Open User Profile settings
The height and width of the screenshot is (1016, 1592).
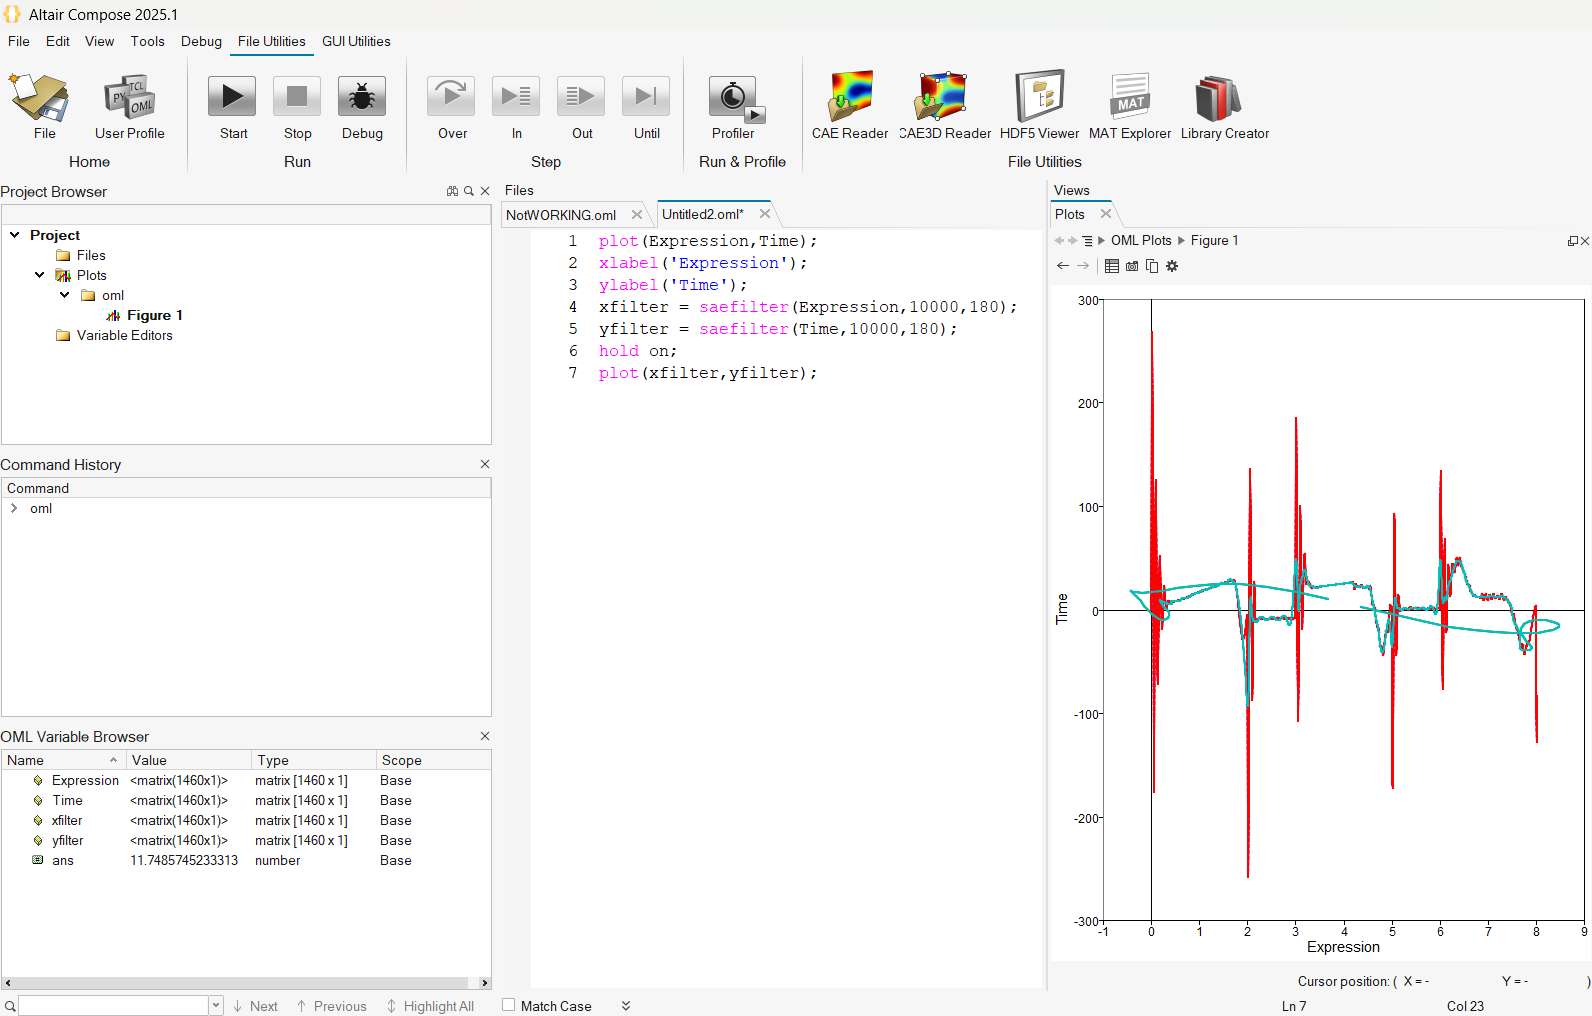tap(129, 105)
